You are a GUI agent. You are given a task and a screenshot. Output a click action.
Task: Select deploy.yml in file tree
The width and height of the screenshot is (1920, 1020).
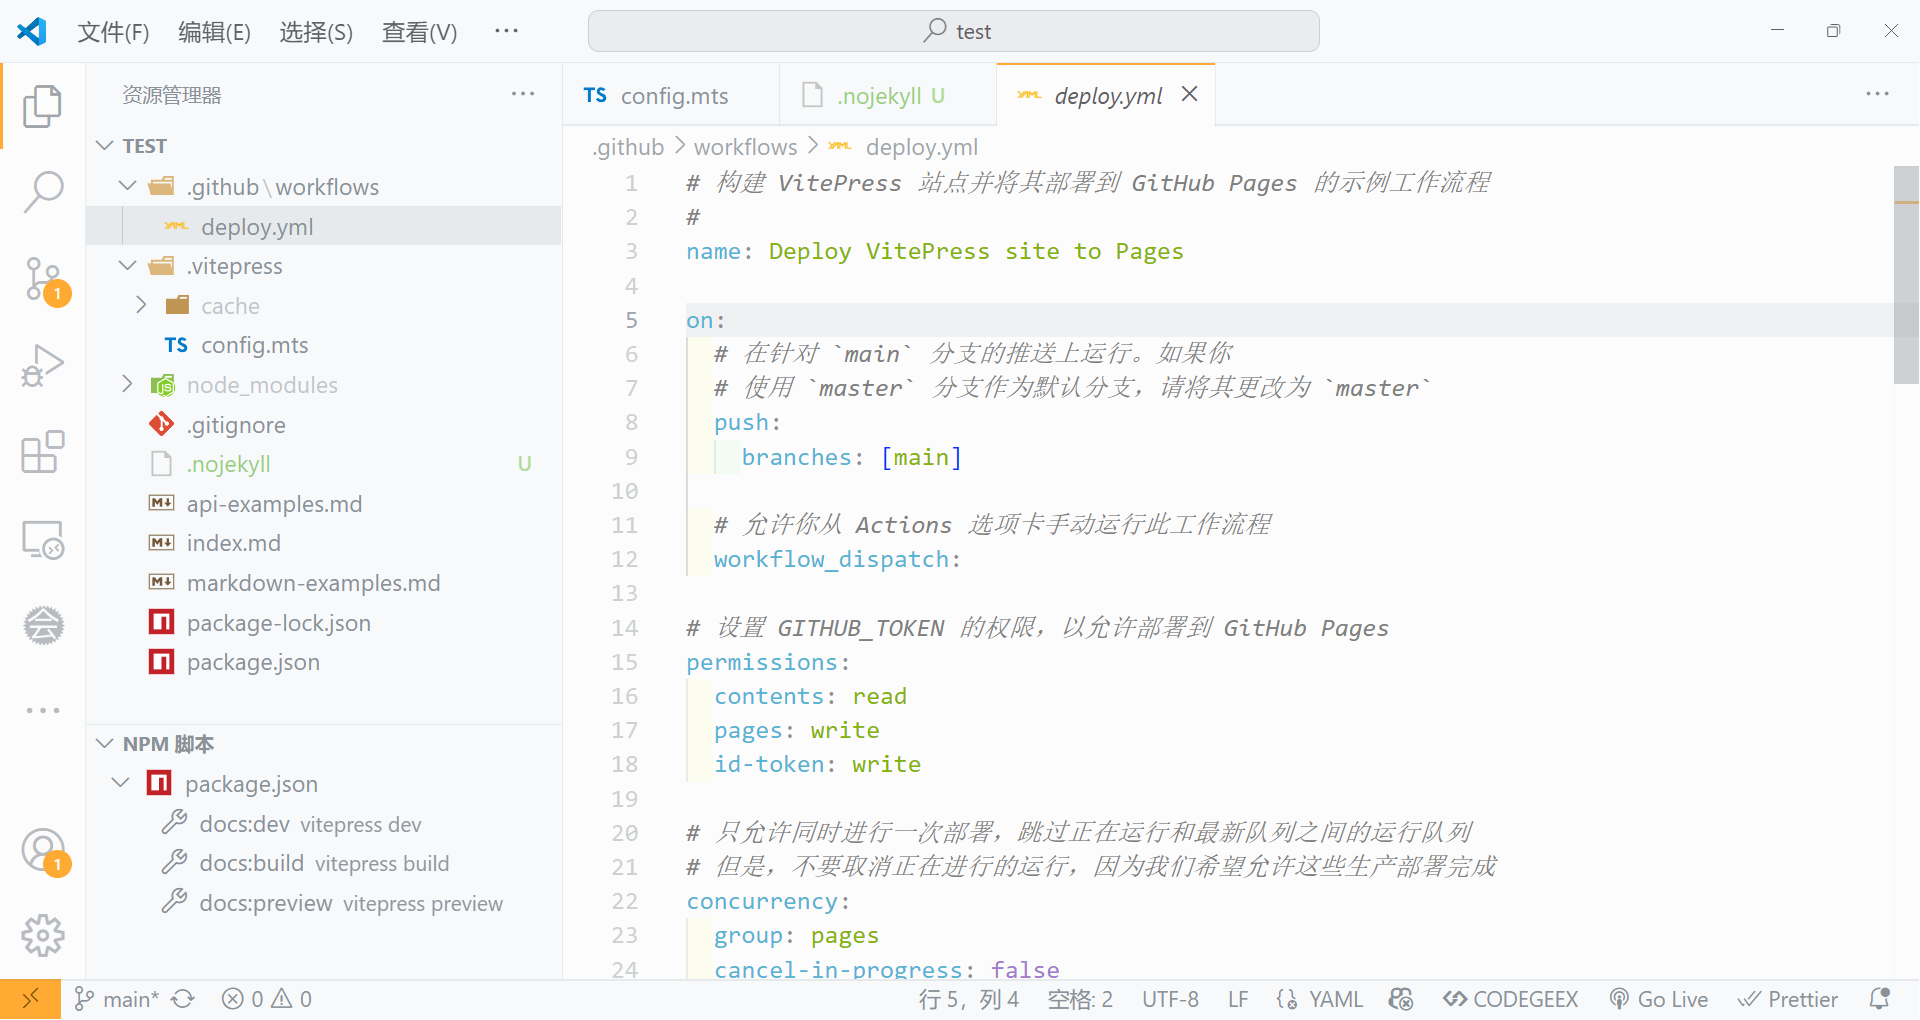point(324,226)
